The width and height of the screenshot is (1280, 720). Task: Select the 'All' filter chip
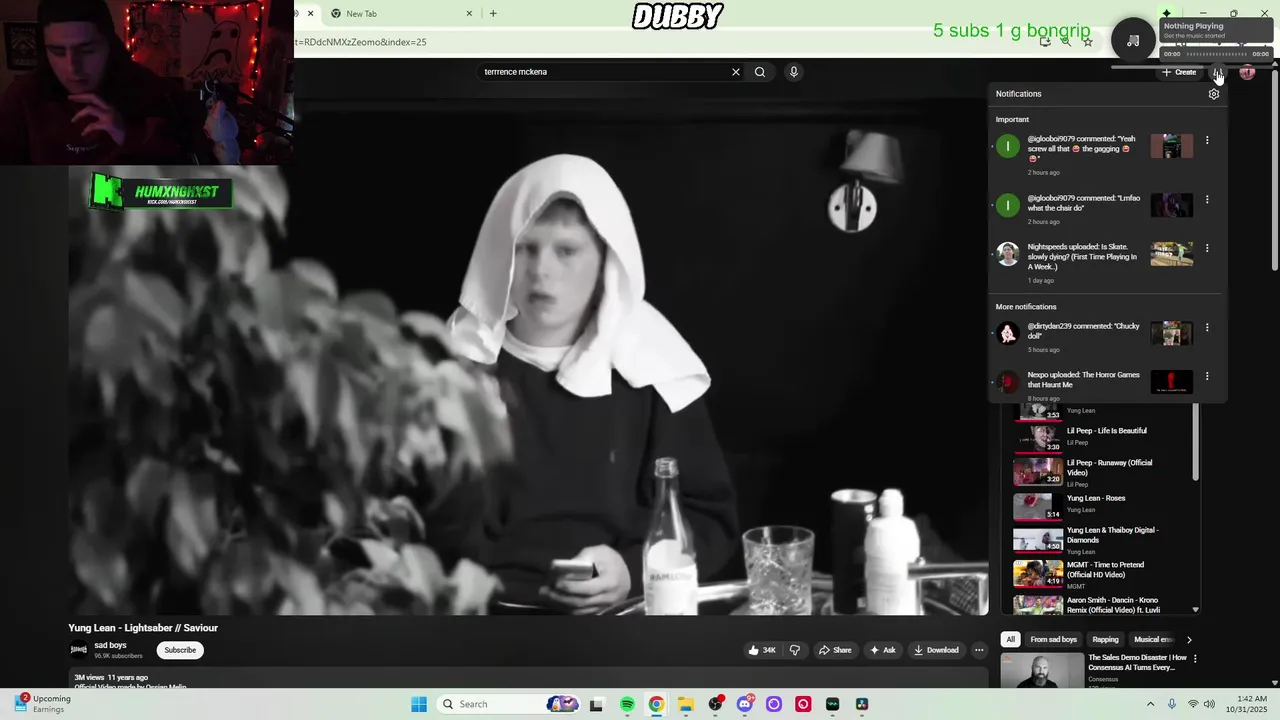[1011, 640]
